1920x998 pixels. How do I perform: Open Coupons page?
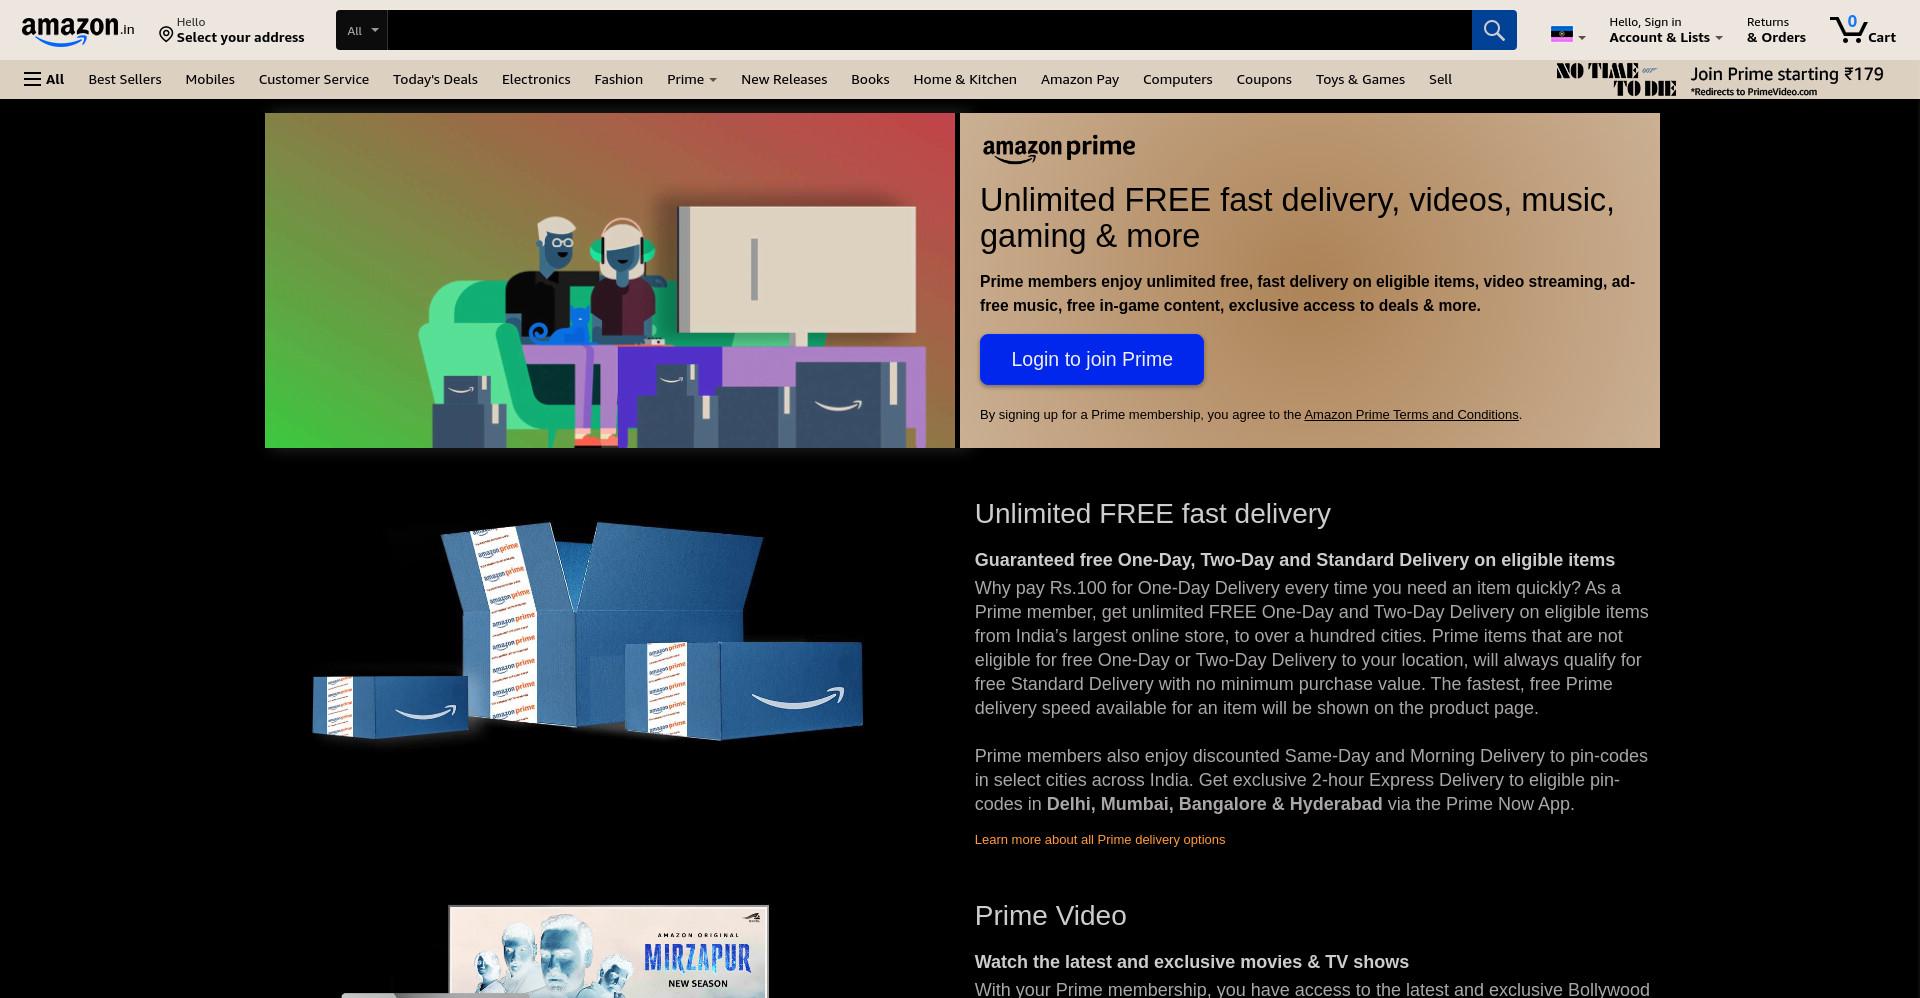1263,79
